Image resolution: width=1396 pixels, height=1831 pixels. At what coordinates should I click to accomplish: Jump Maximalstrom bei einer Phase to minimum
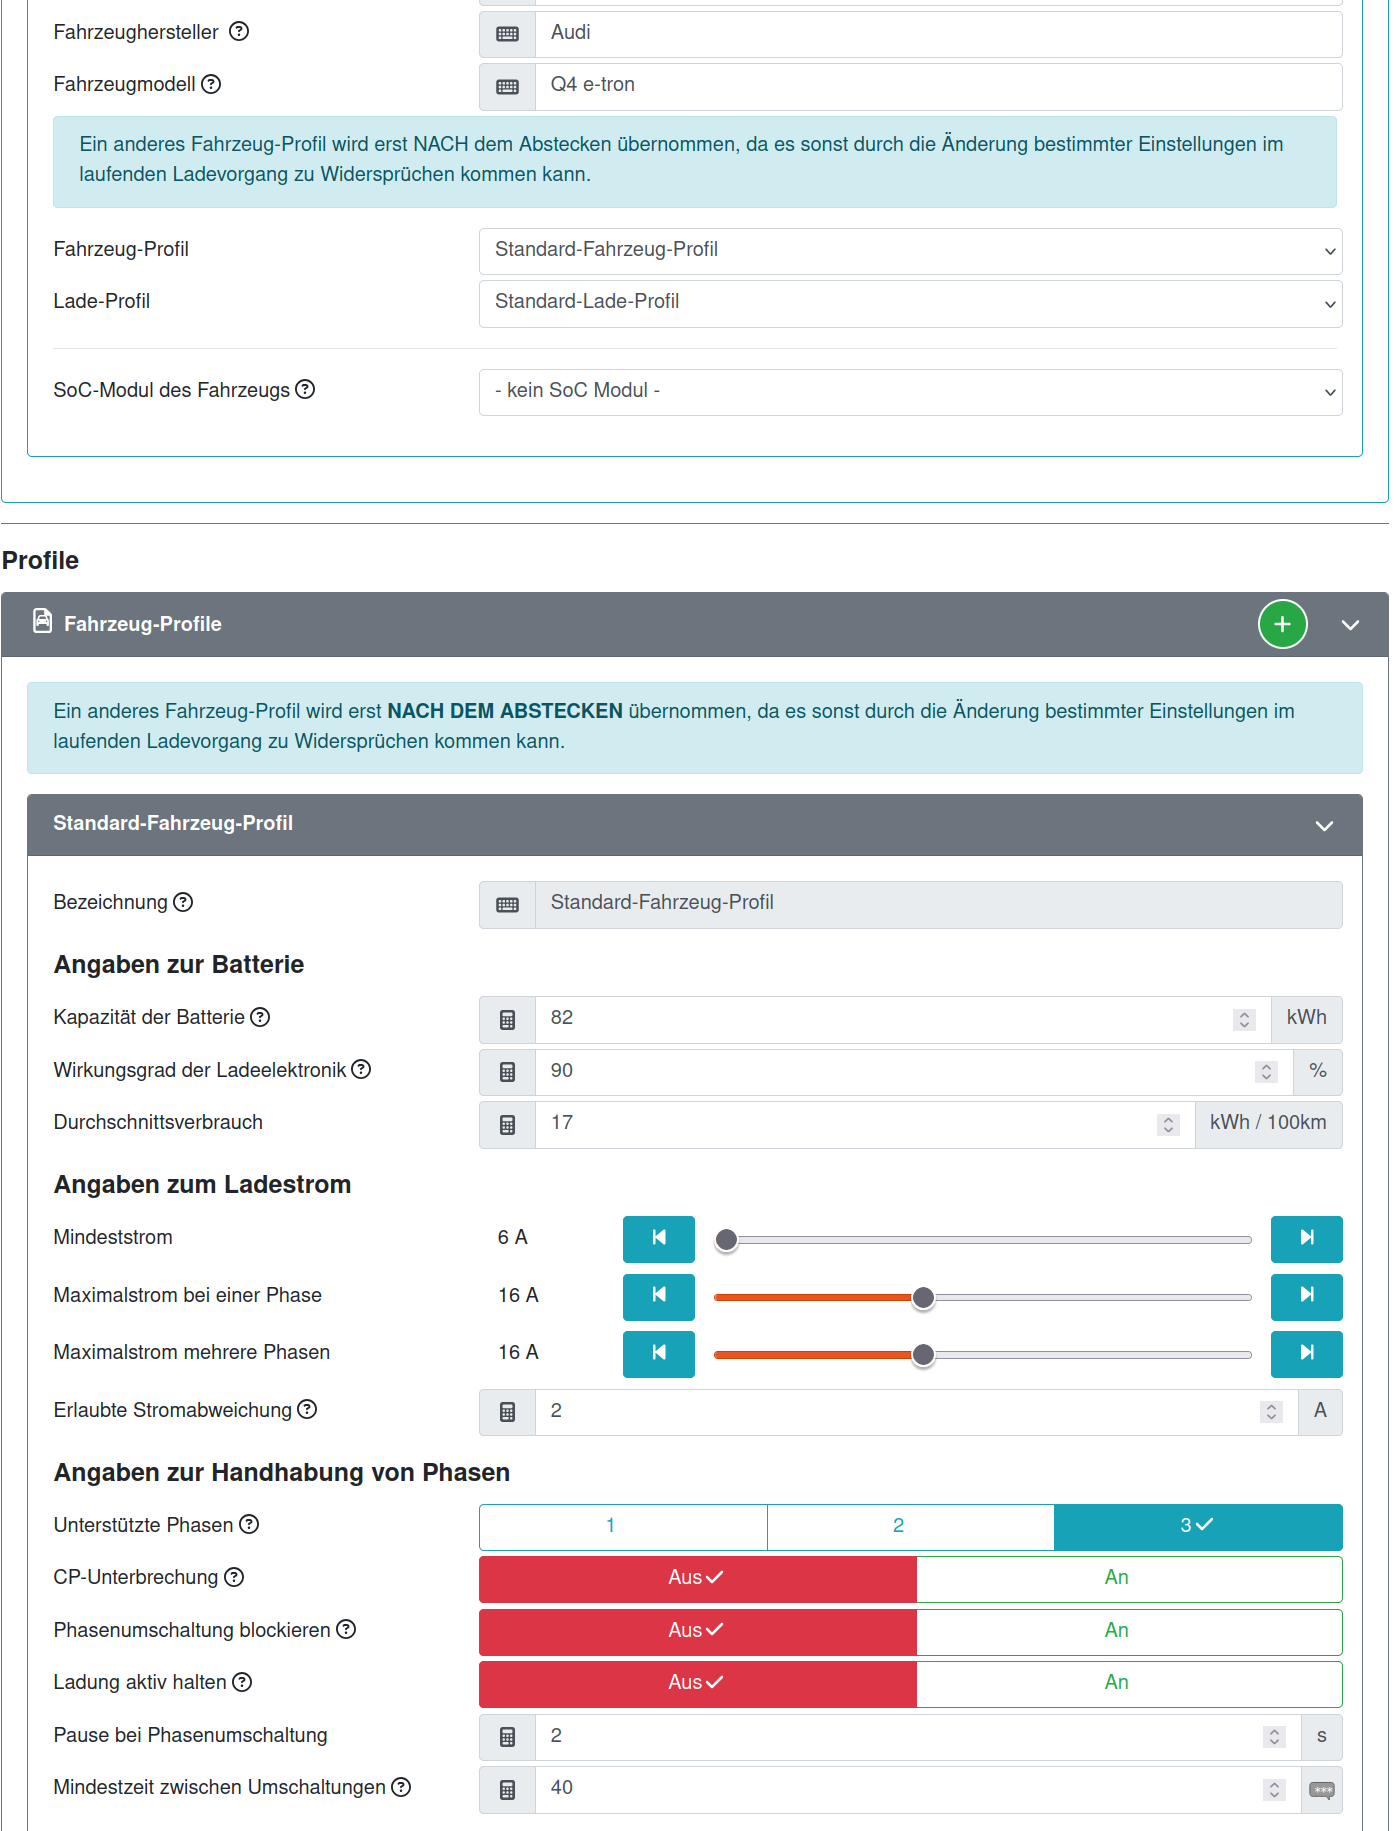tap(659, 1297)
